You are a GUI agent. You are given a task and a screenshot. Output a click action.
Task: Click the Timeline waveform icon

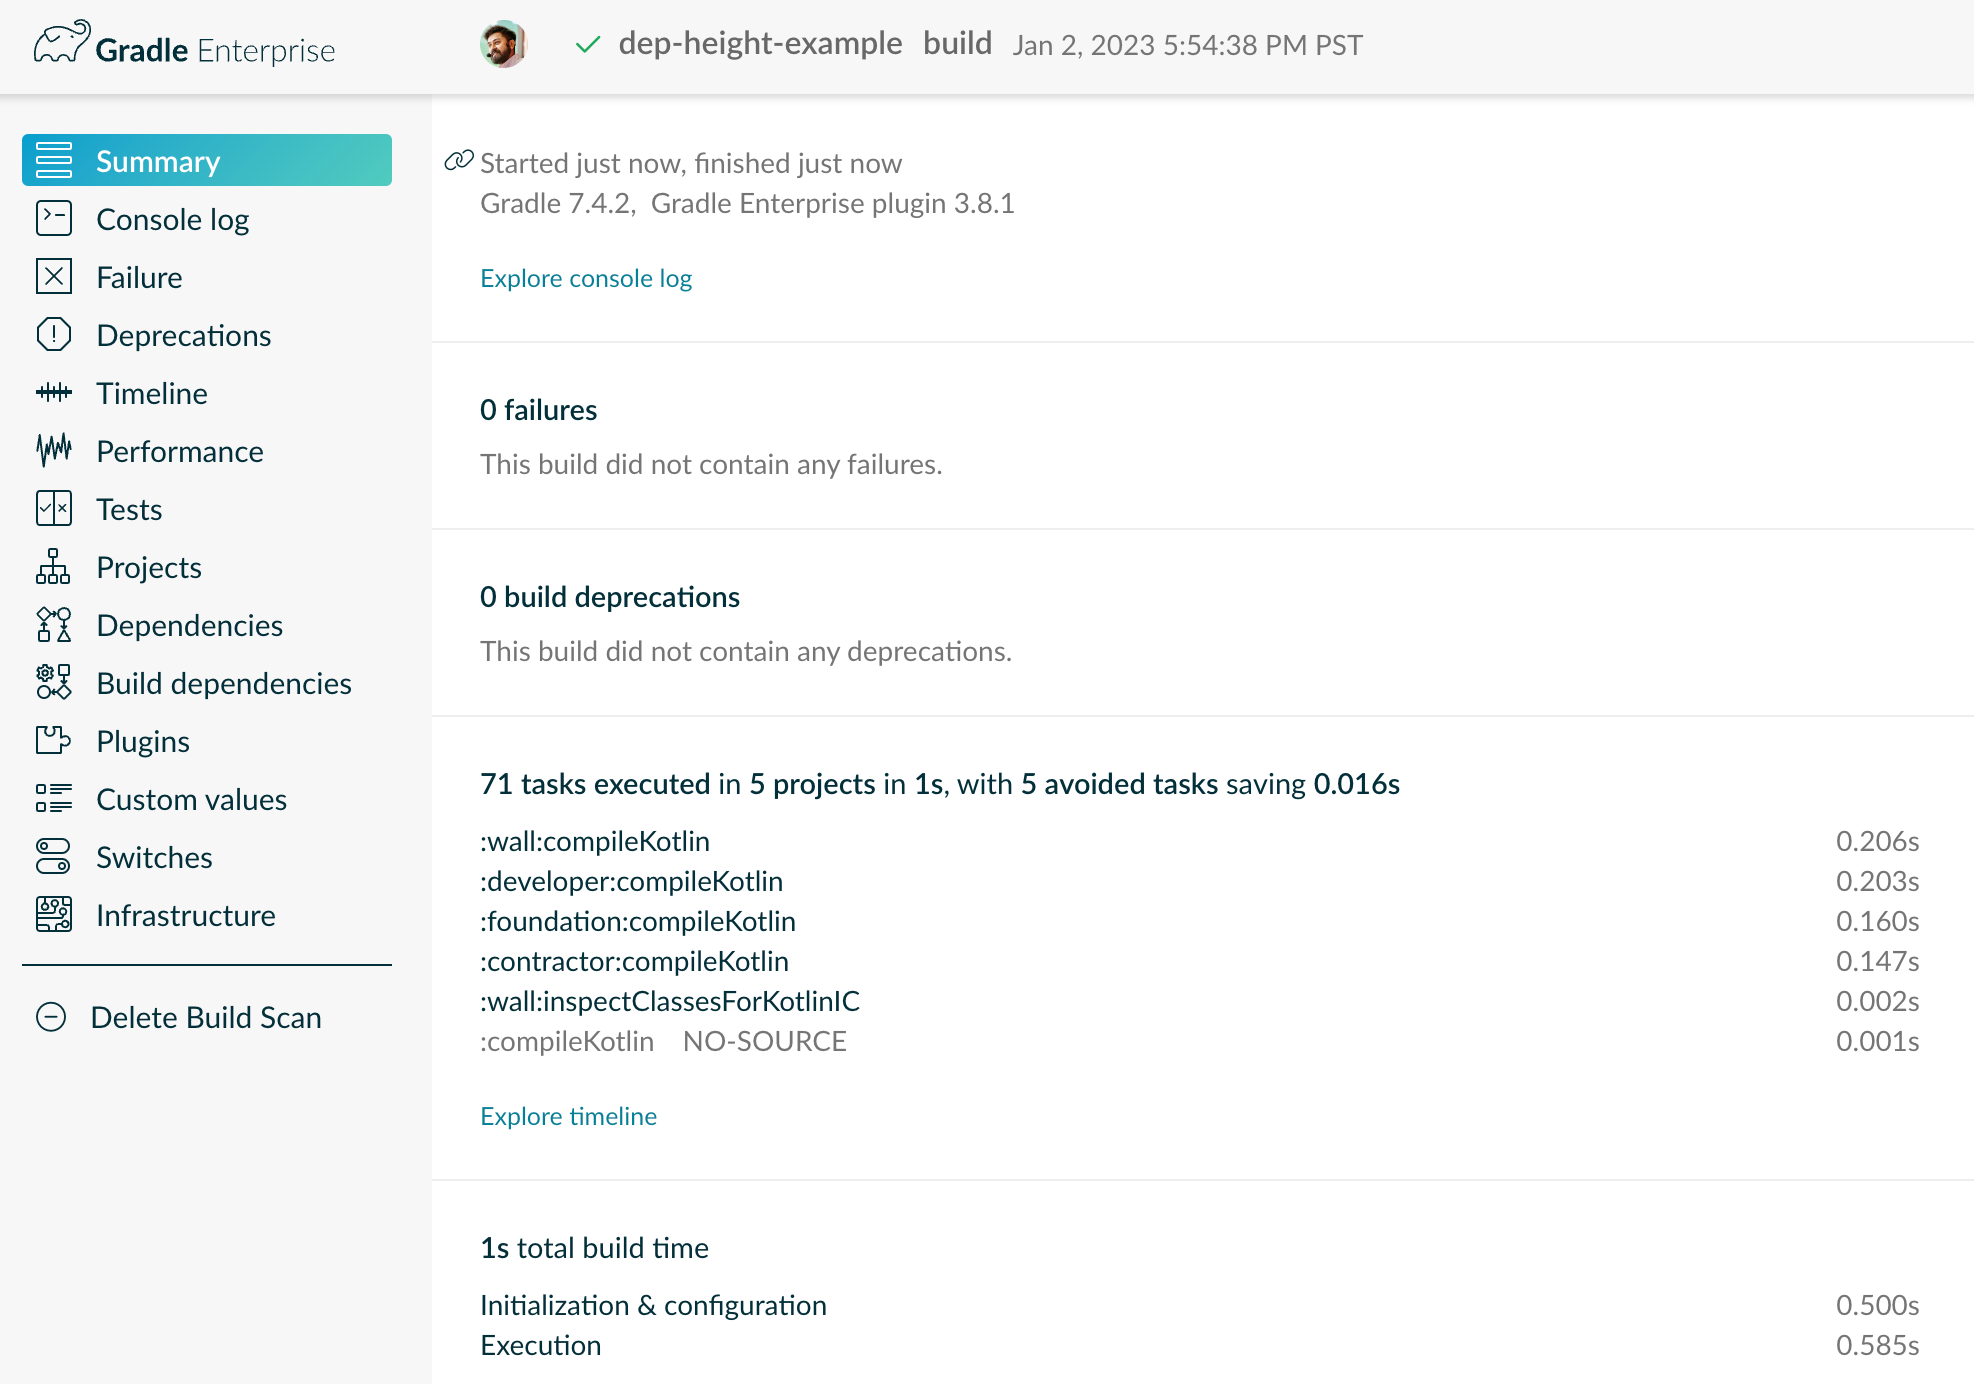(x=53, y=392)
